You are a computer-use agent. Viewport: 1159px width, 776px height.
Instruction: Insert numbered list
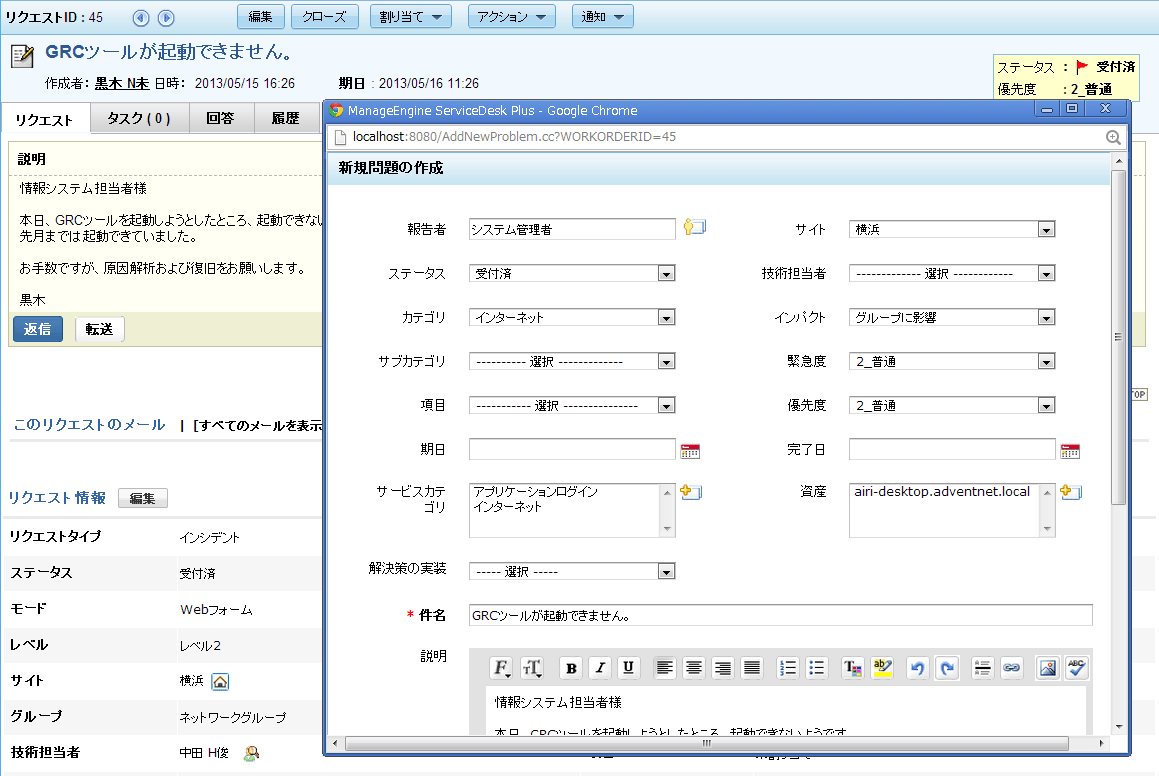(x=788, y=668)
